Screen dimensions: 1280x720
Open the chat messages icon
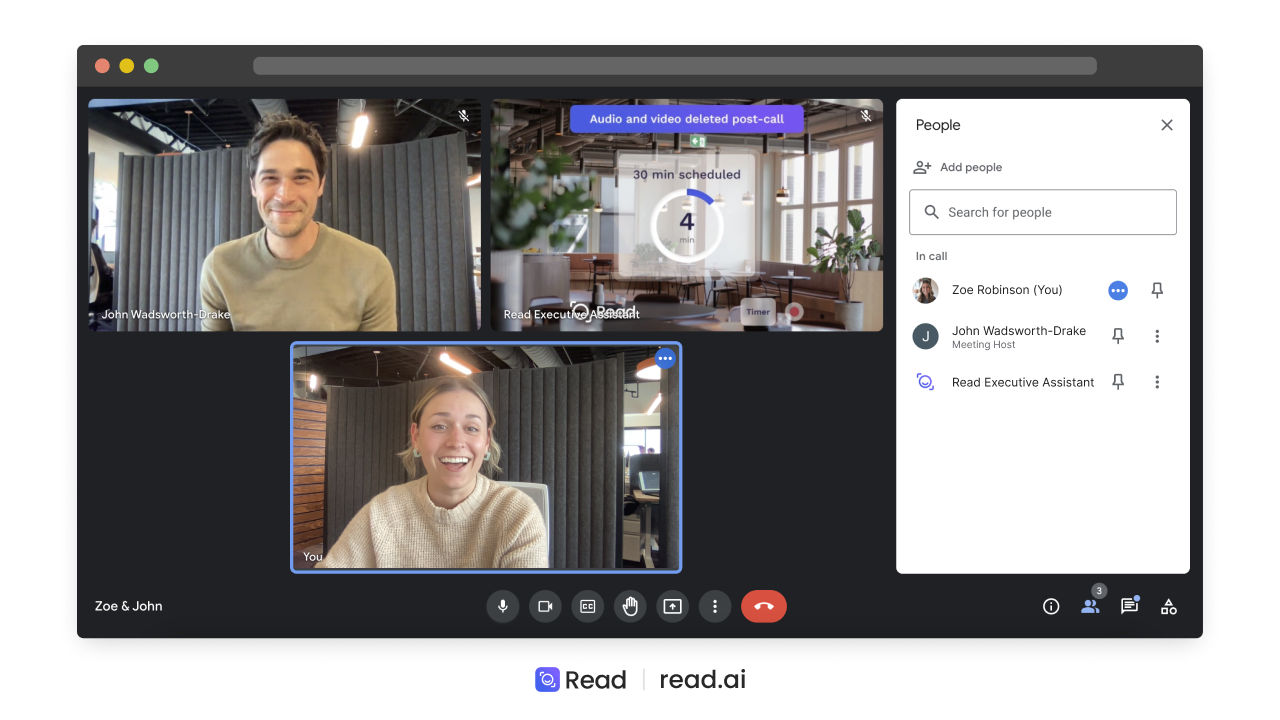1129,606
